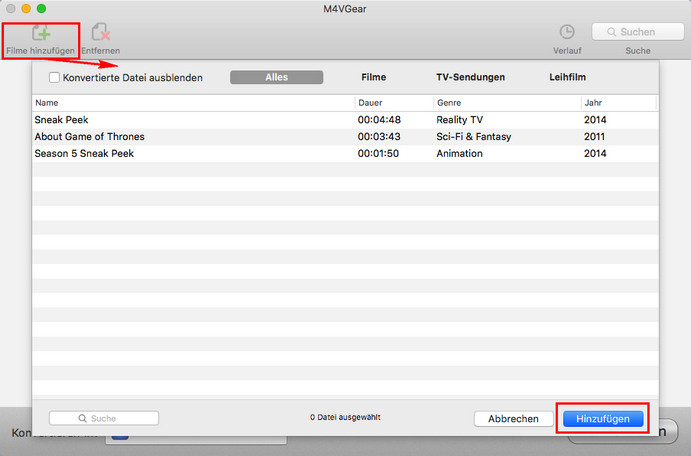Sort by the Genre column header
The image size is (691, 456).
507,103
